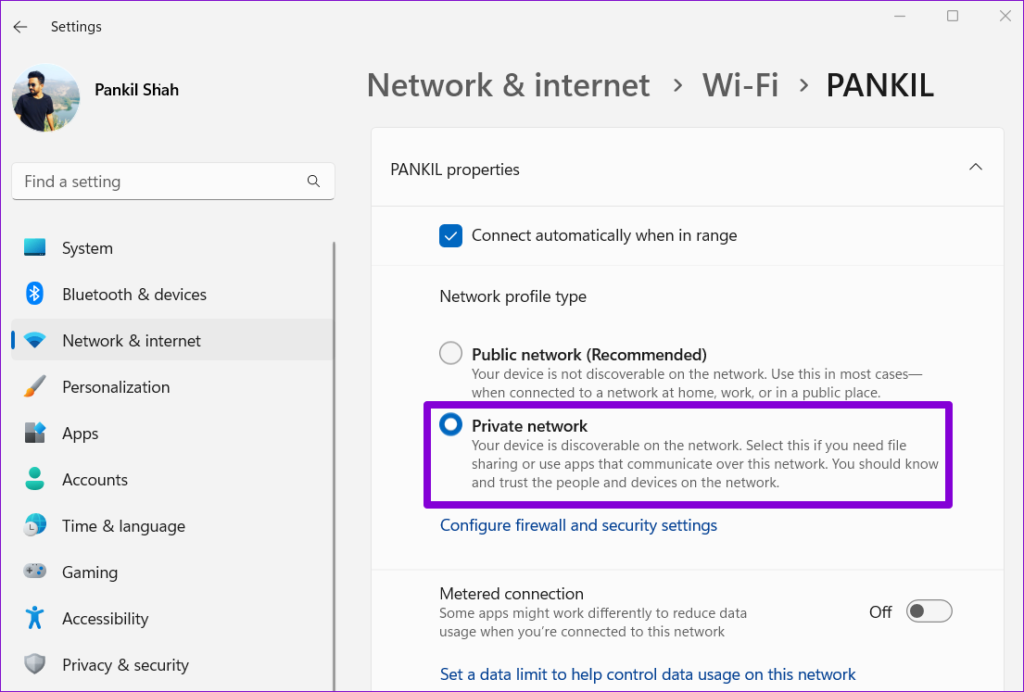Click the Accounts person icon
Viewport: 1024px width, 692px height.
pos(35,480)
